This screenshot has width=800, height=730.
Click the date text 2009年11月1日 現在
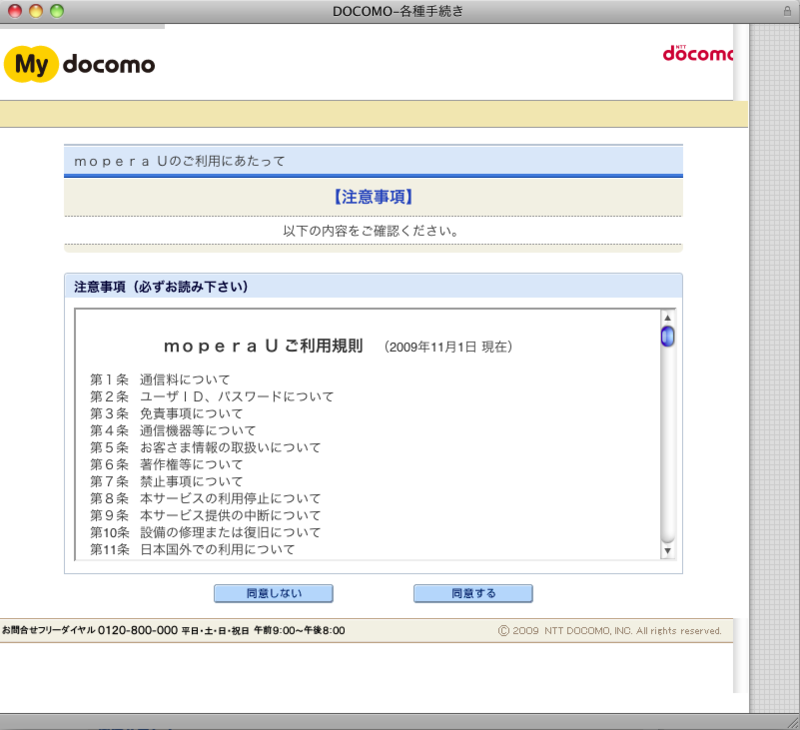(448, 347)
